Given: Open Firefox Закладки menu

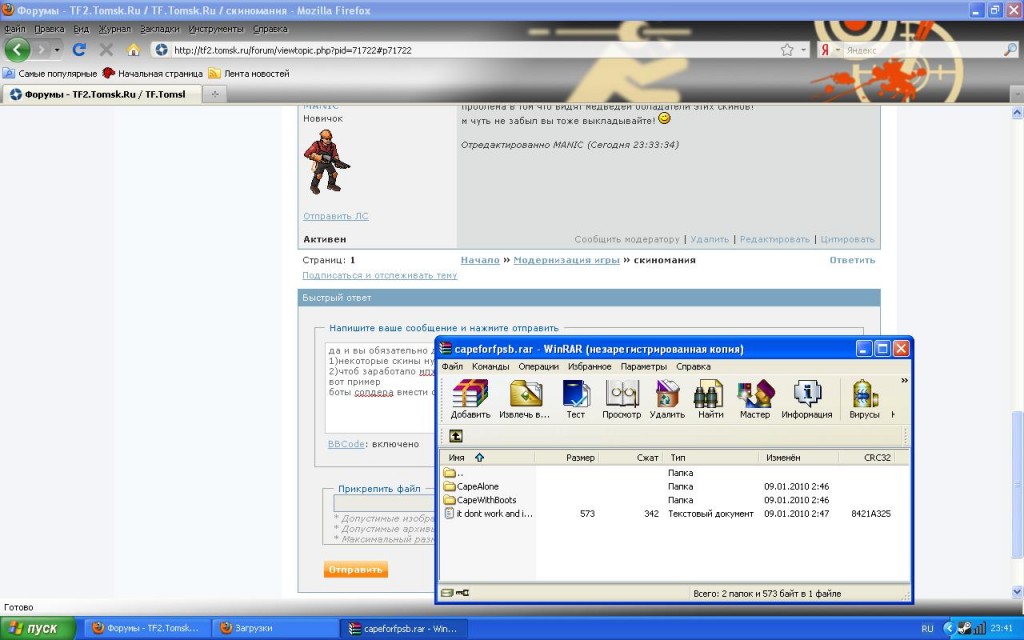Looking at the screenshot, I should coord(160,29).
